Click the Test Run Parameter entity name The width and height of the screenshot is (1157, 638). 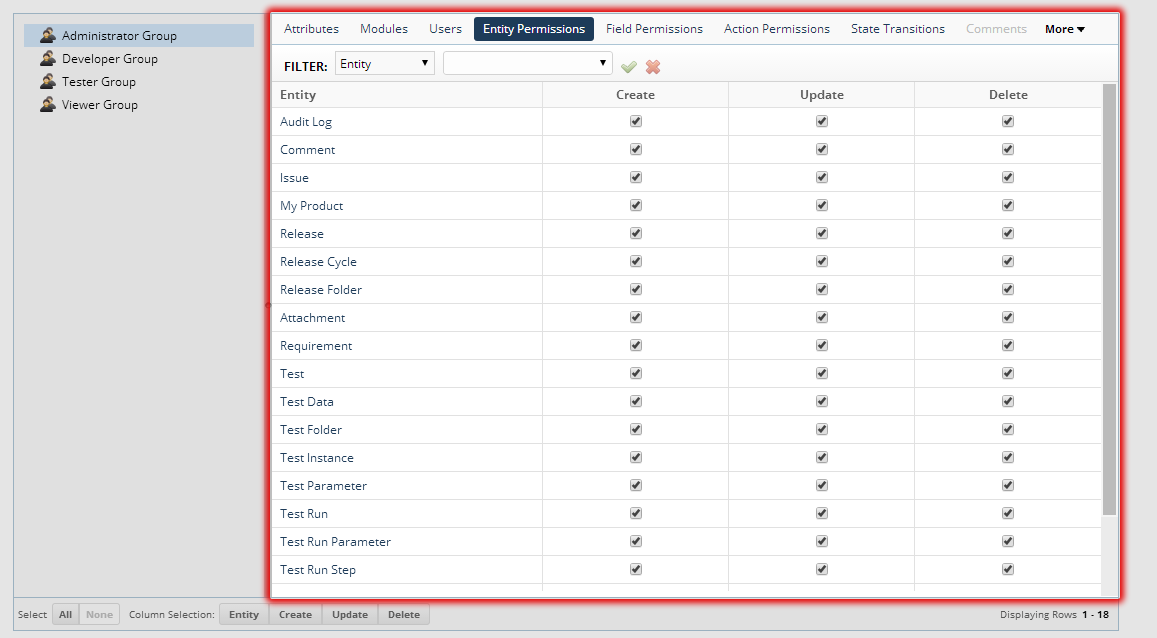coord(335,542)
